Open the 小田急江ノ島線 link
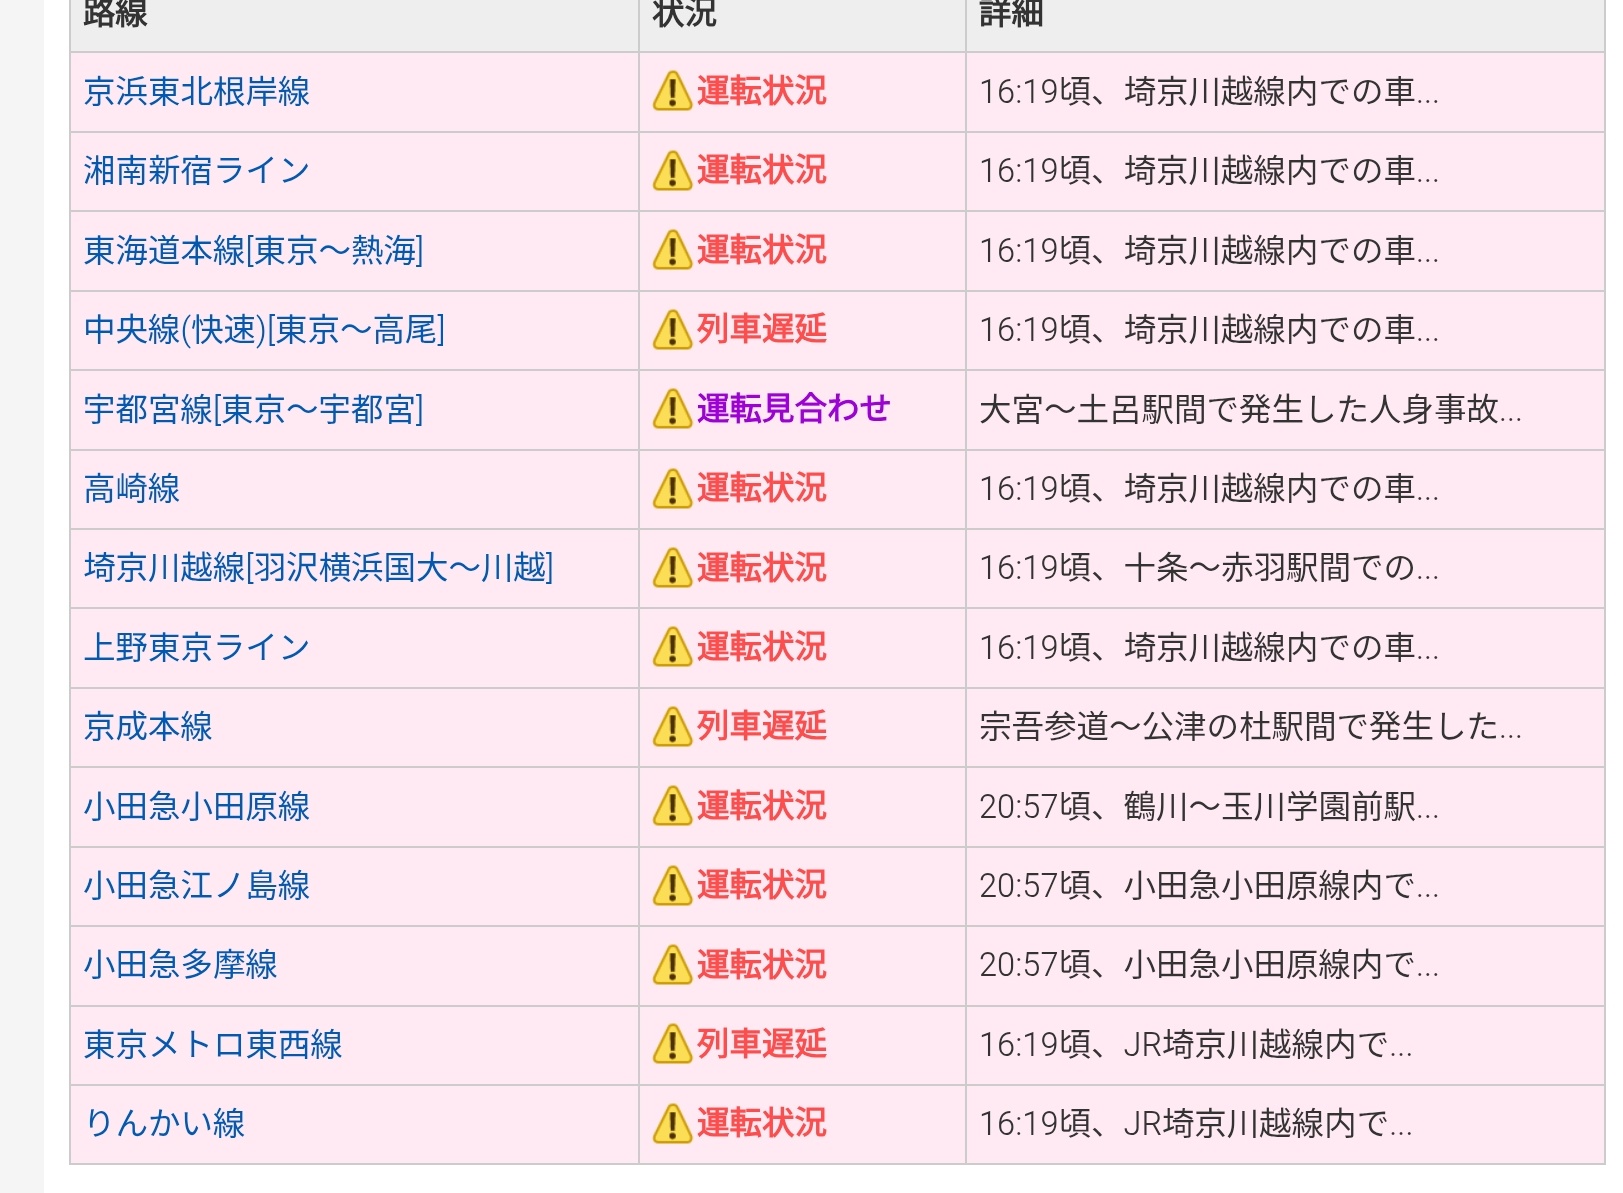Image resolution: width=1623 pixels, height=1193 pixels. (x=197, y=886)
